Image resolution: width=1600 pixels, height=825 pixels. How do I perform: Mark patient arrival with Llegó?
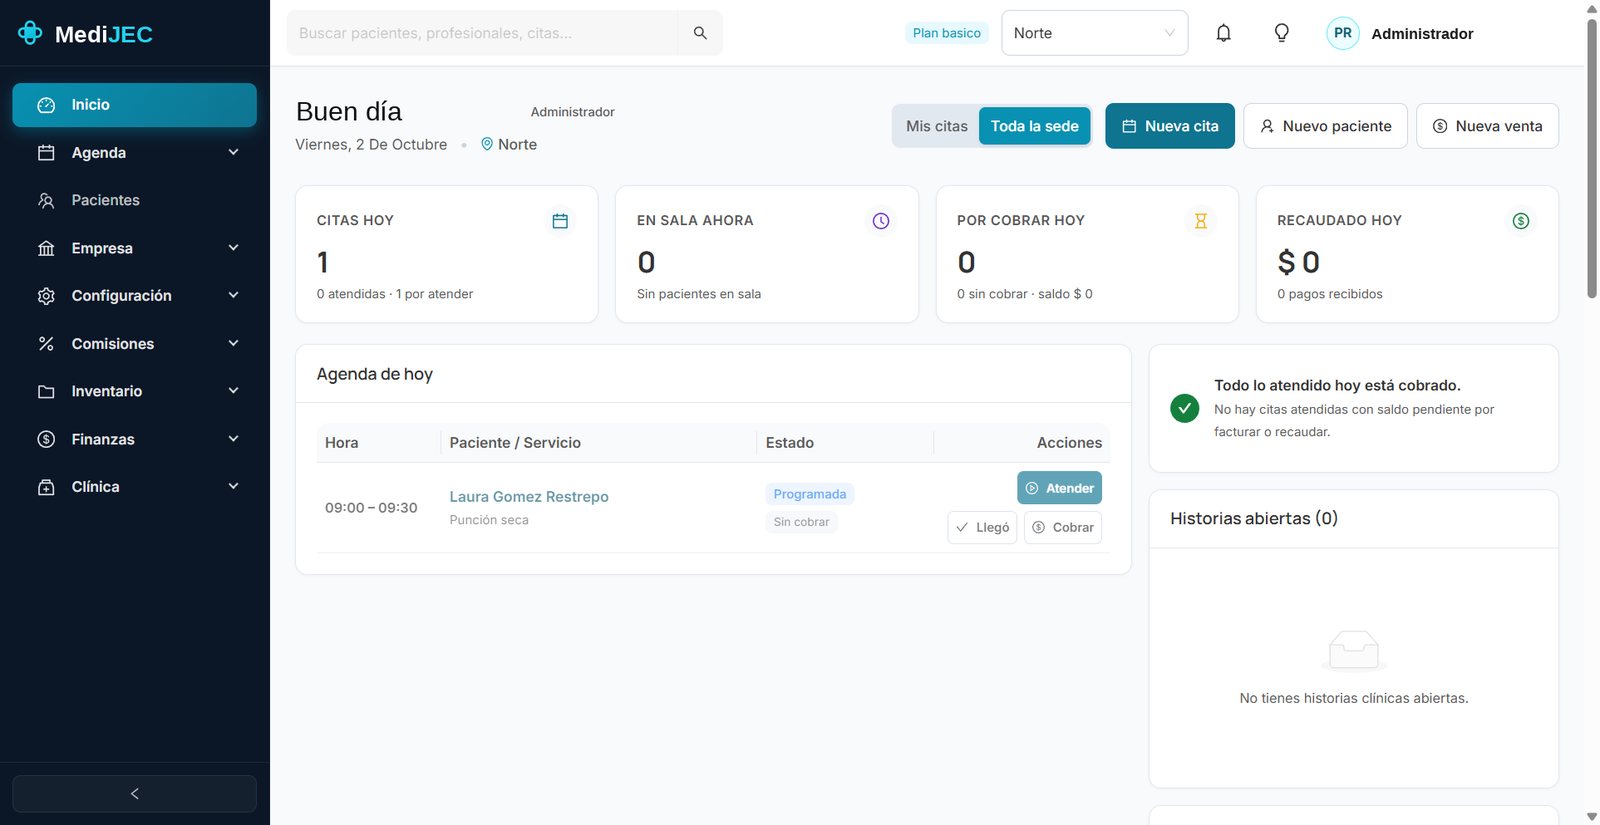tap(982, 527)
